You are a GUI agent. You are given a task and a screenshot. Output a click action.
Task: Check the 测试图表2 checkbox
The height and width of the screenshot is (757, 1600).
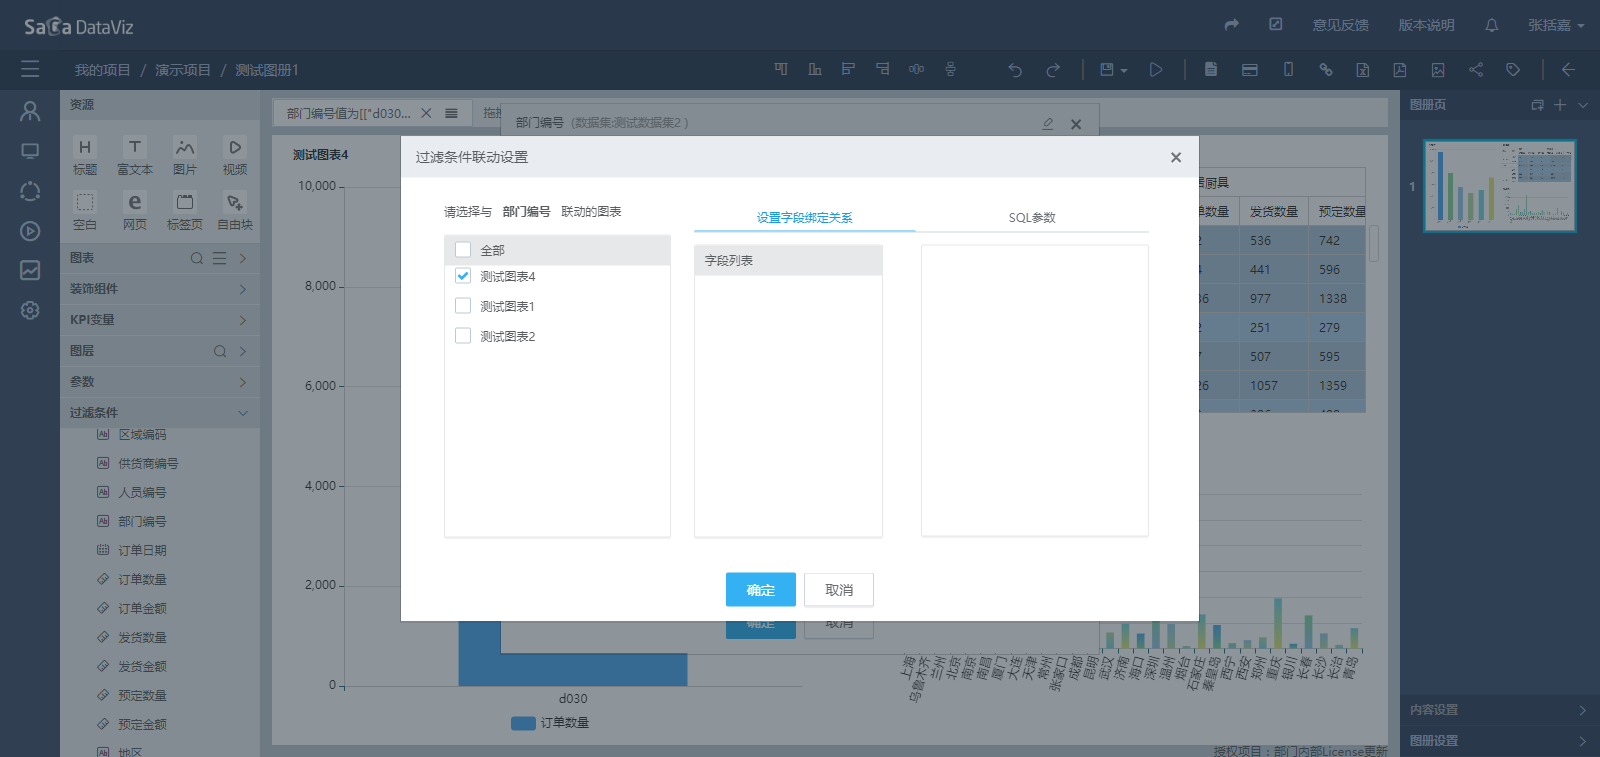[463, 336]
